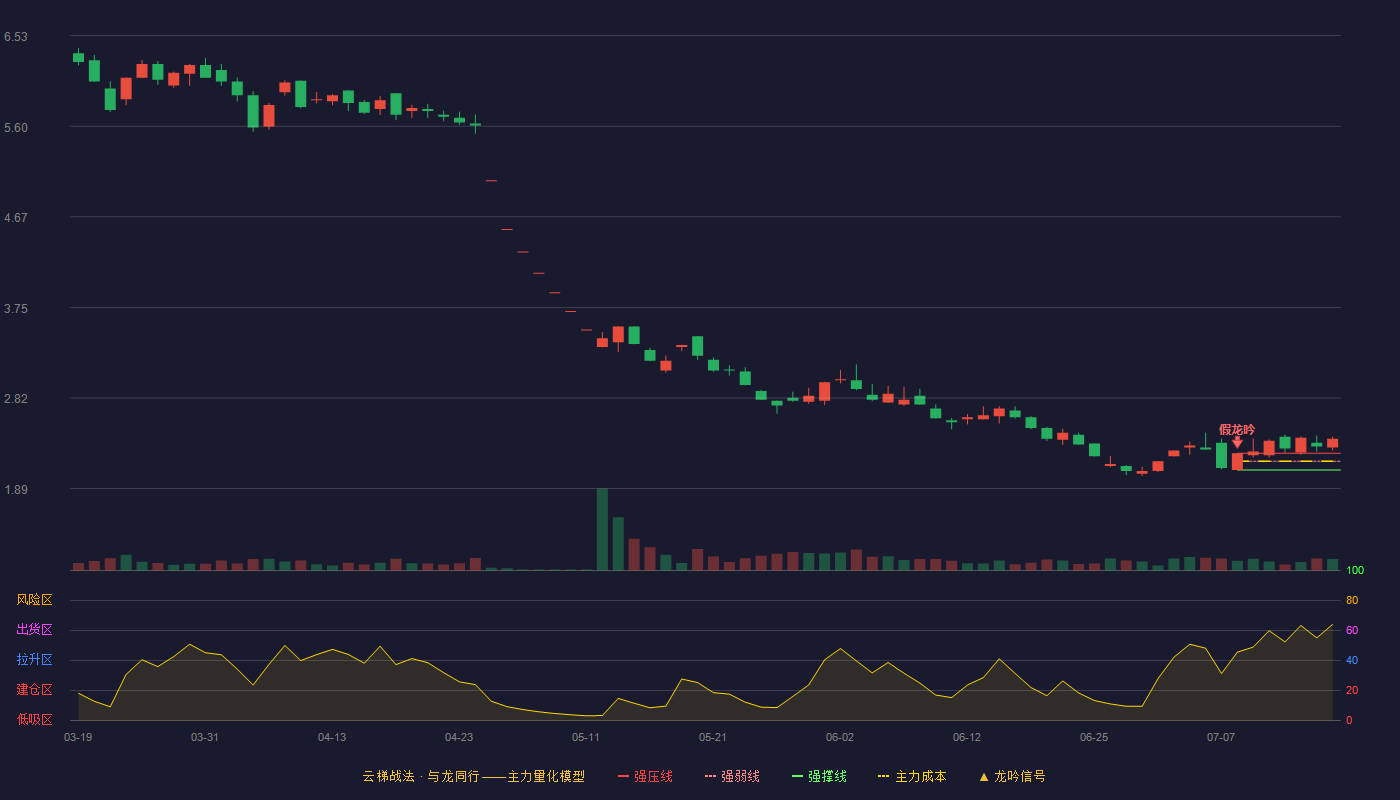Click the 4.67 price axis label
Viewport: 1400px width, 800px height.
click(x=16, y=217)
